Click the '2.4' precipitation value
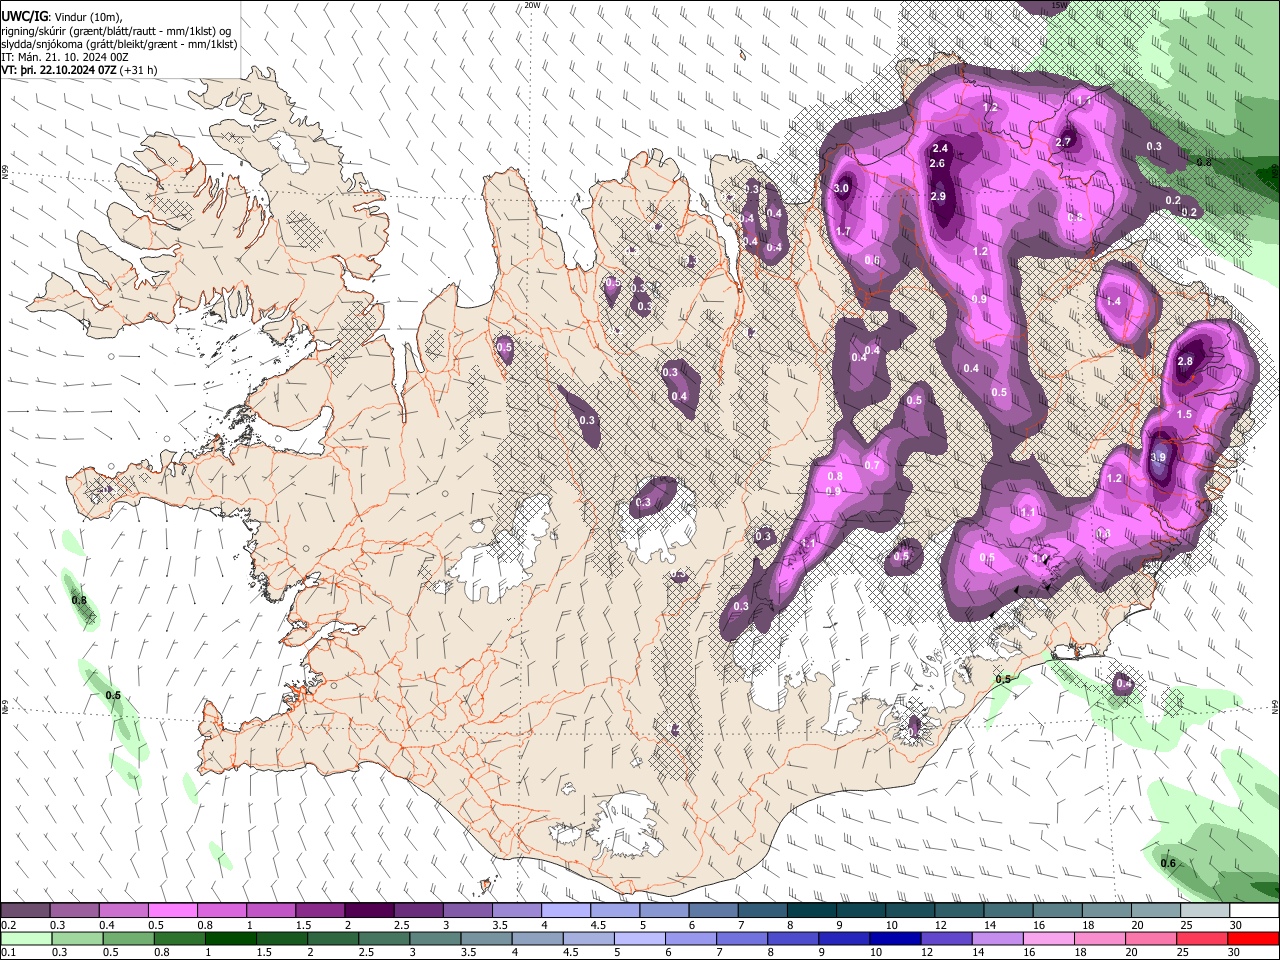 tap(940, 149)
